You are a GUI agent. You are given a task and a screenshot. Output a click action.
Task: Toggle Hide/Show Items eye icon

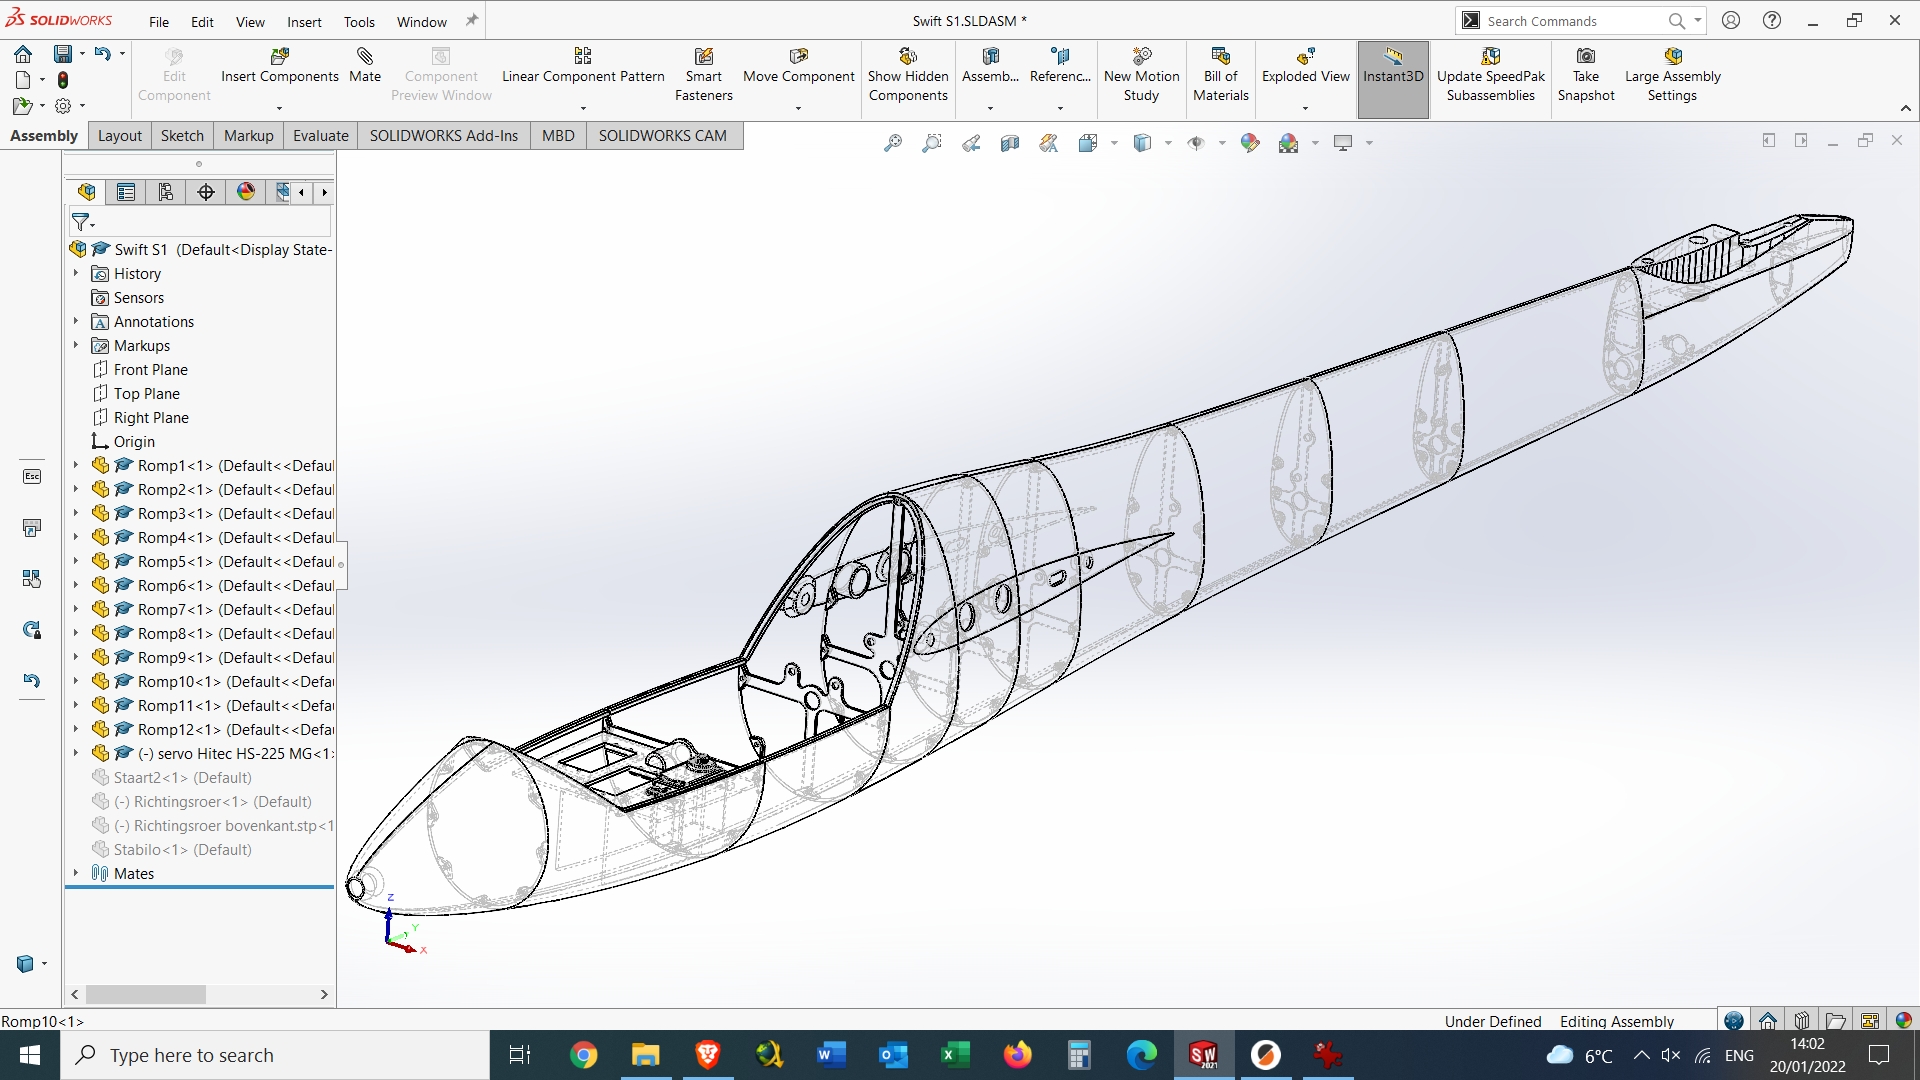[x=1198, y=143]
